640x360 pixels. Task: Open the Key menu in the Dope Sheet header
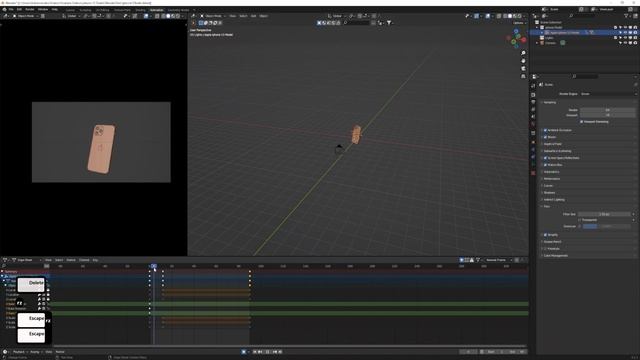click(x=95, y=260)
